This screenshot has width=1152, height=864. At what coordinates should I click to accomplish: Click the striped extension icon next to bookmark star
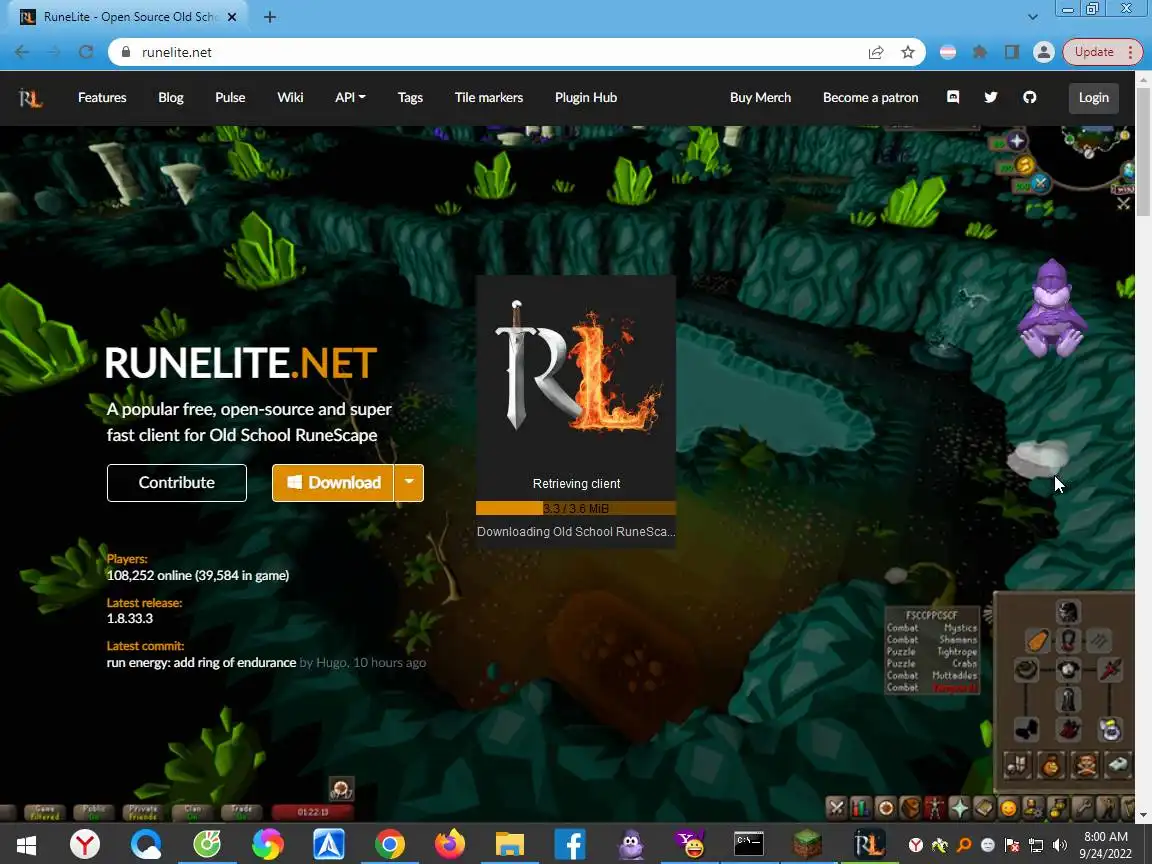point(948,52)
